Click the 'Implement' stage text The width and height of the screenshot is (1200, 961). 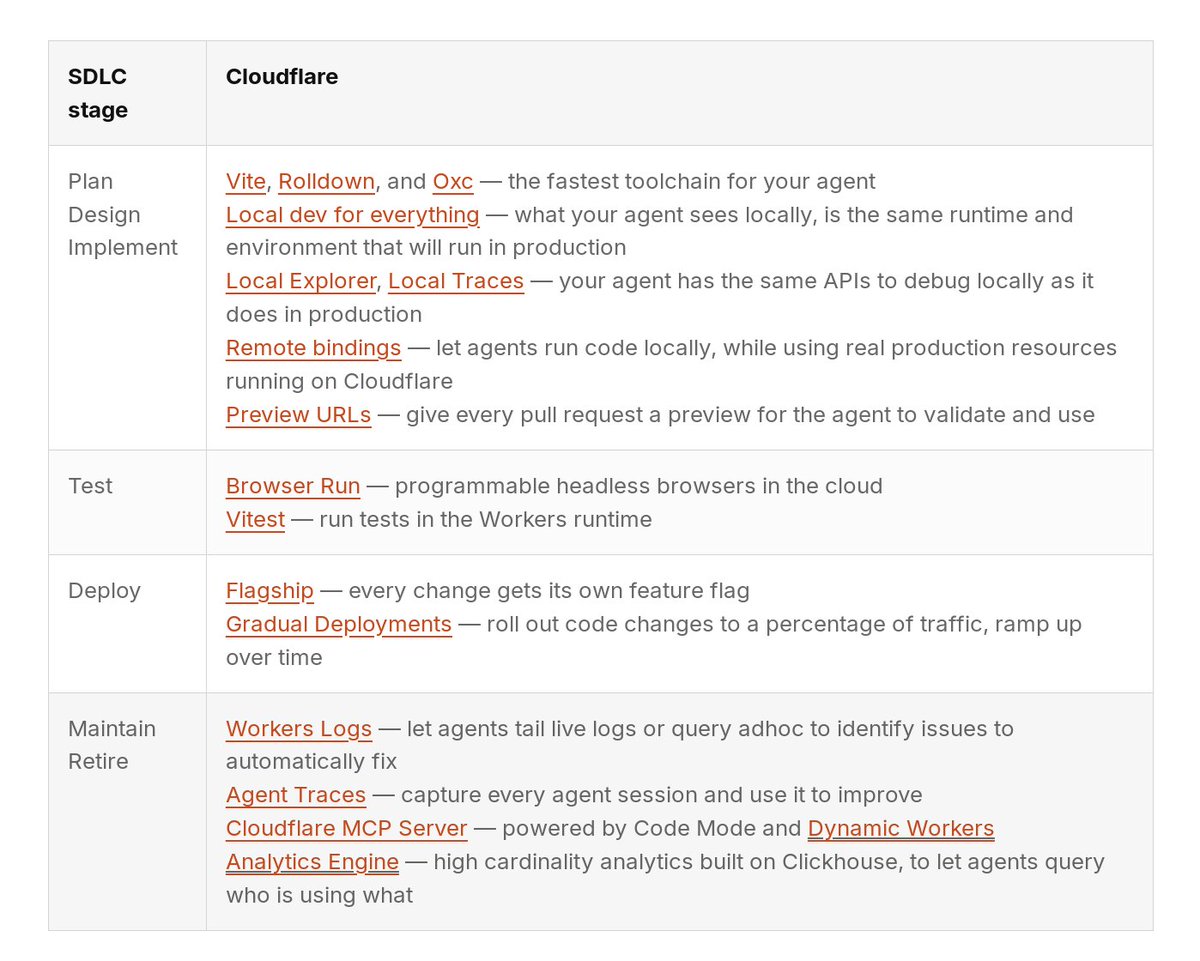(x=123, y=247)
